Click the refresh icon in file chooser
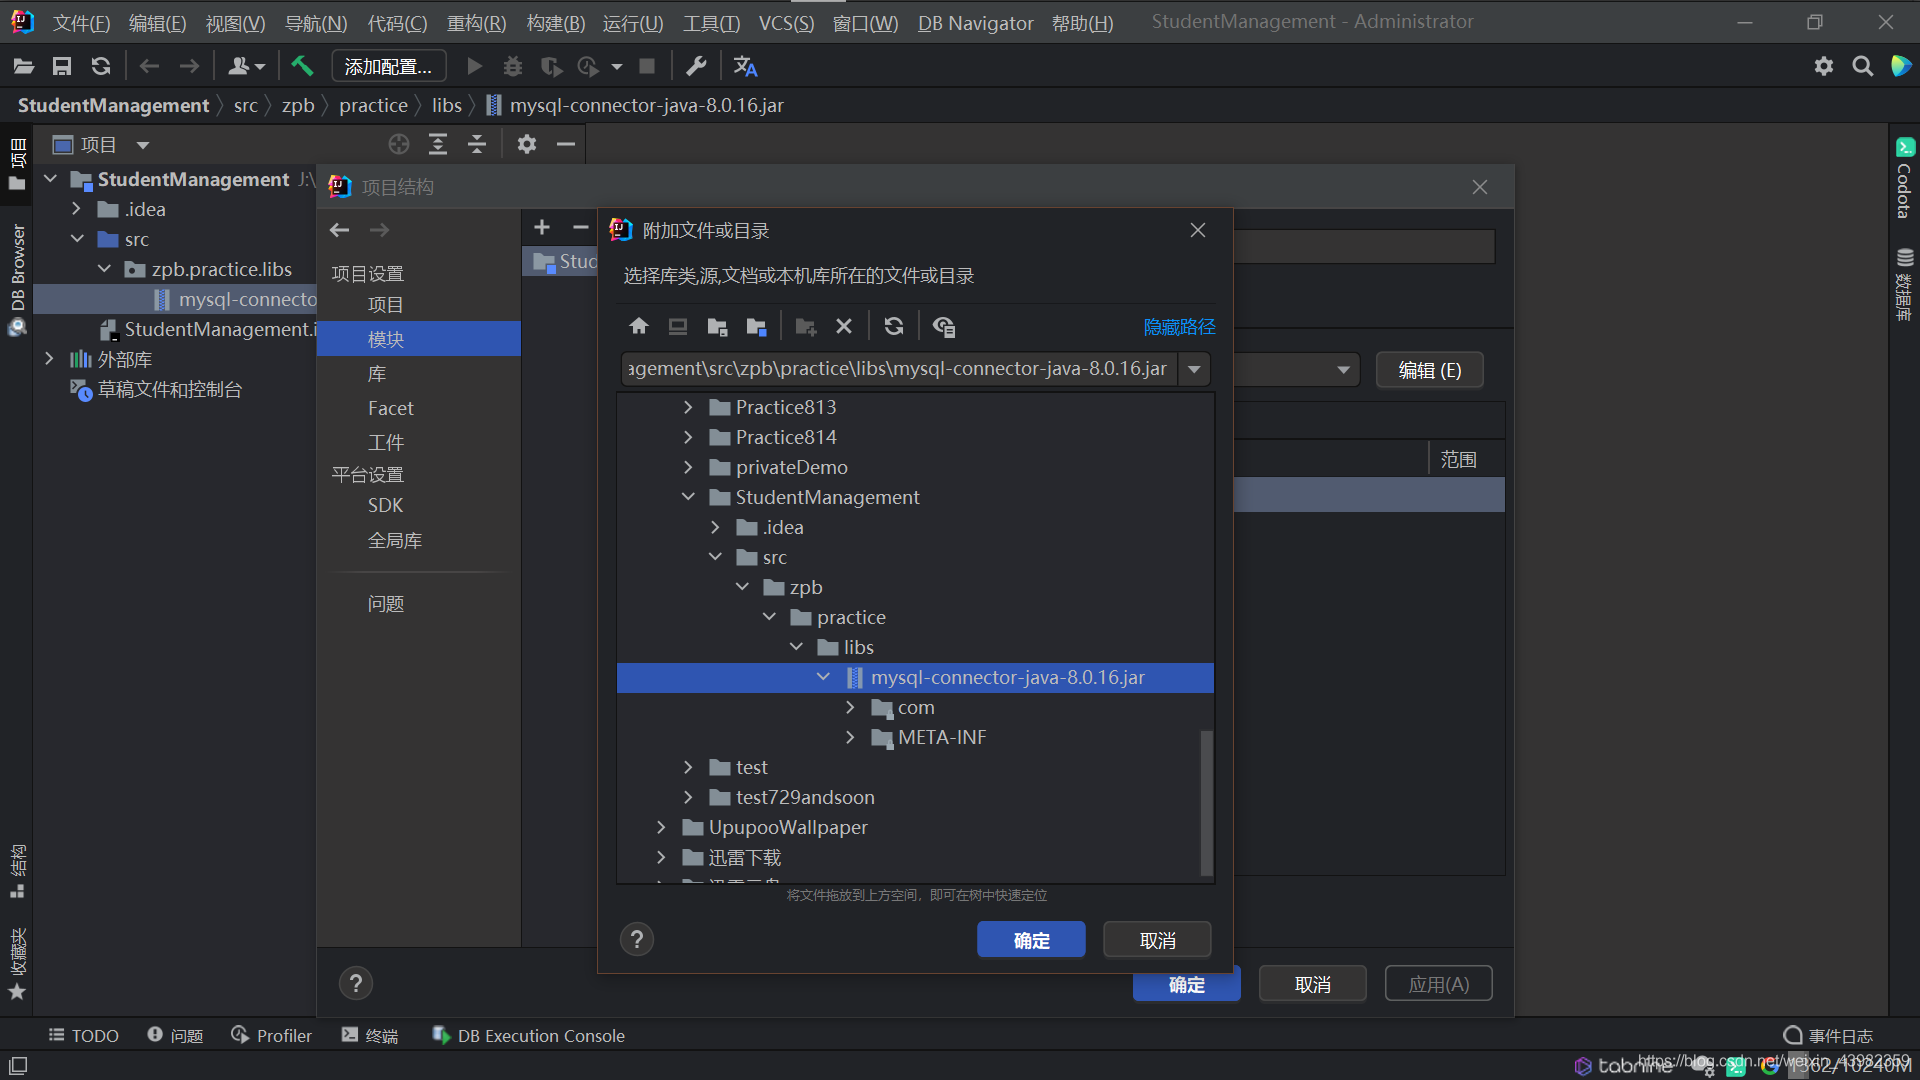The width and height of the screenshot is (1920, 1080). coord(894,326)
